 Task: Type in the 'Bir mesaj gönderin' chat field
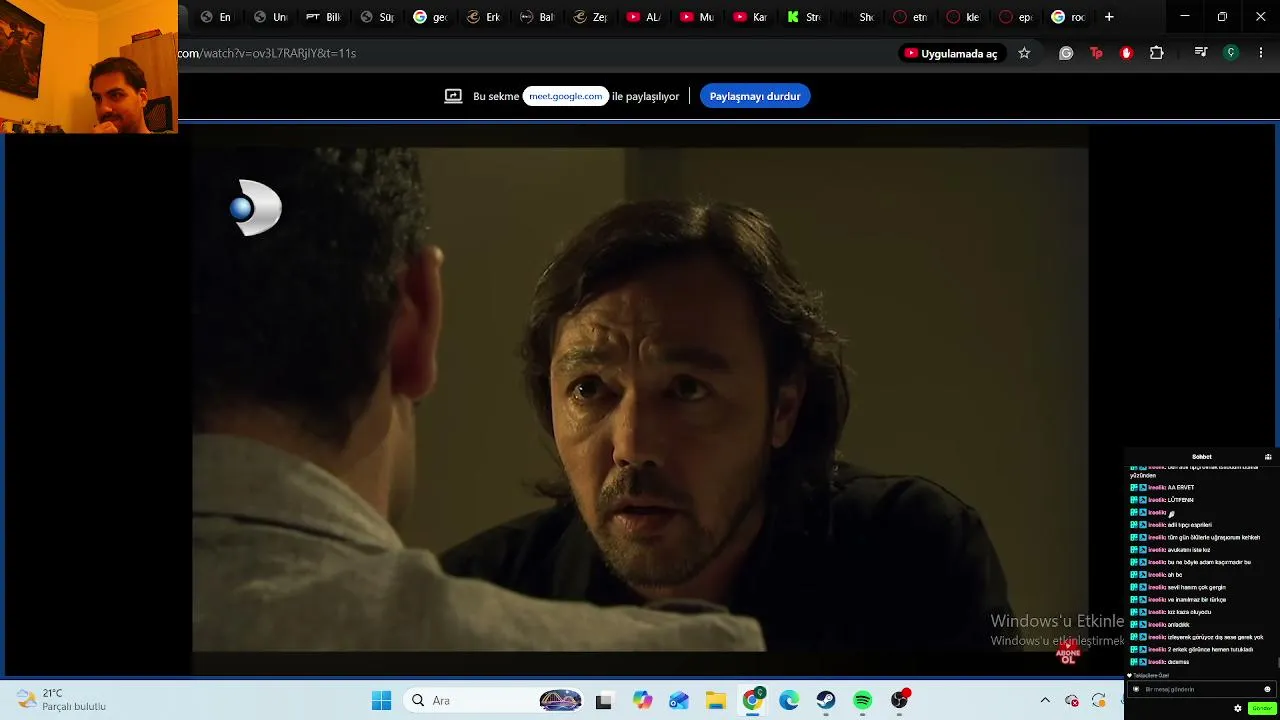point(1201,689)
